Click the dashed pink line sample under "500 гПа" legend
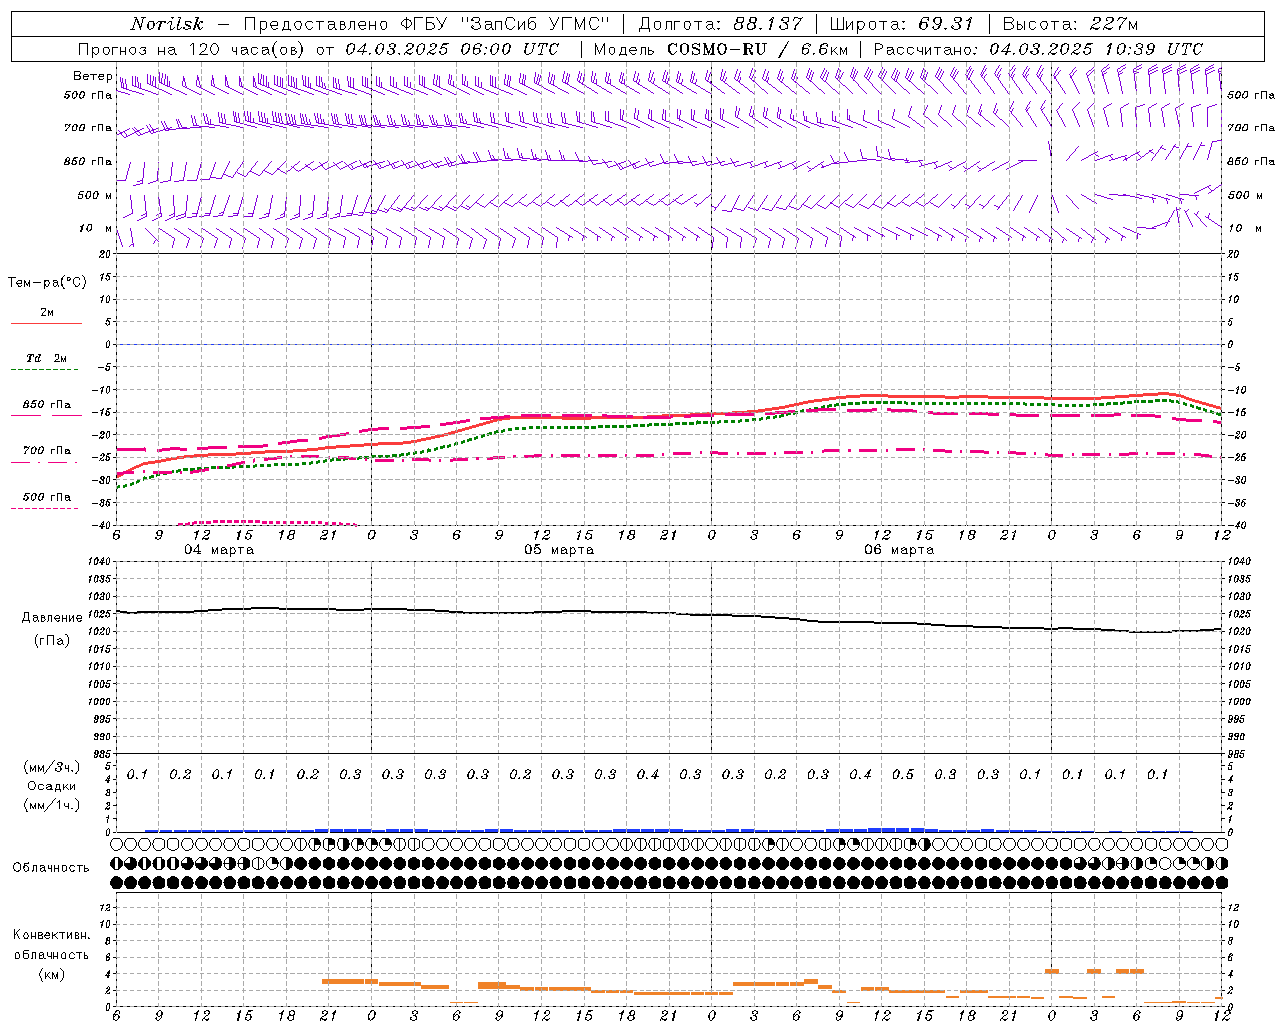Screen dimensions: 1280x1024 45,508
